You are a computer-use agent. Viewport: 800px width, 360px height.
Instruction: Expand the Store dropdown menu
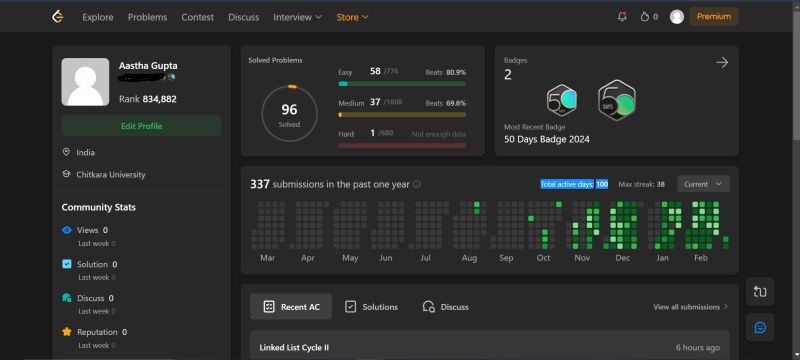(x=352, y=17)
